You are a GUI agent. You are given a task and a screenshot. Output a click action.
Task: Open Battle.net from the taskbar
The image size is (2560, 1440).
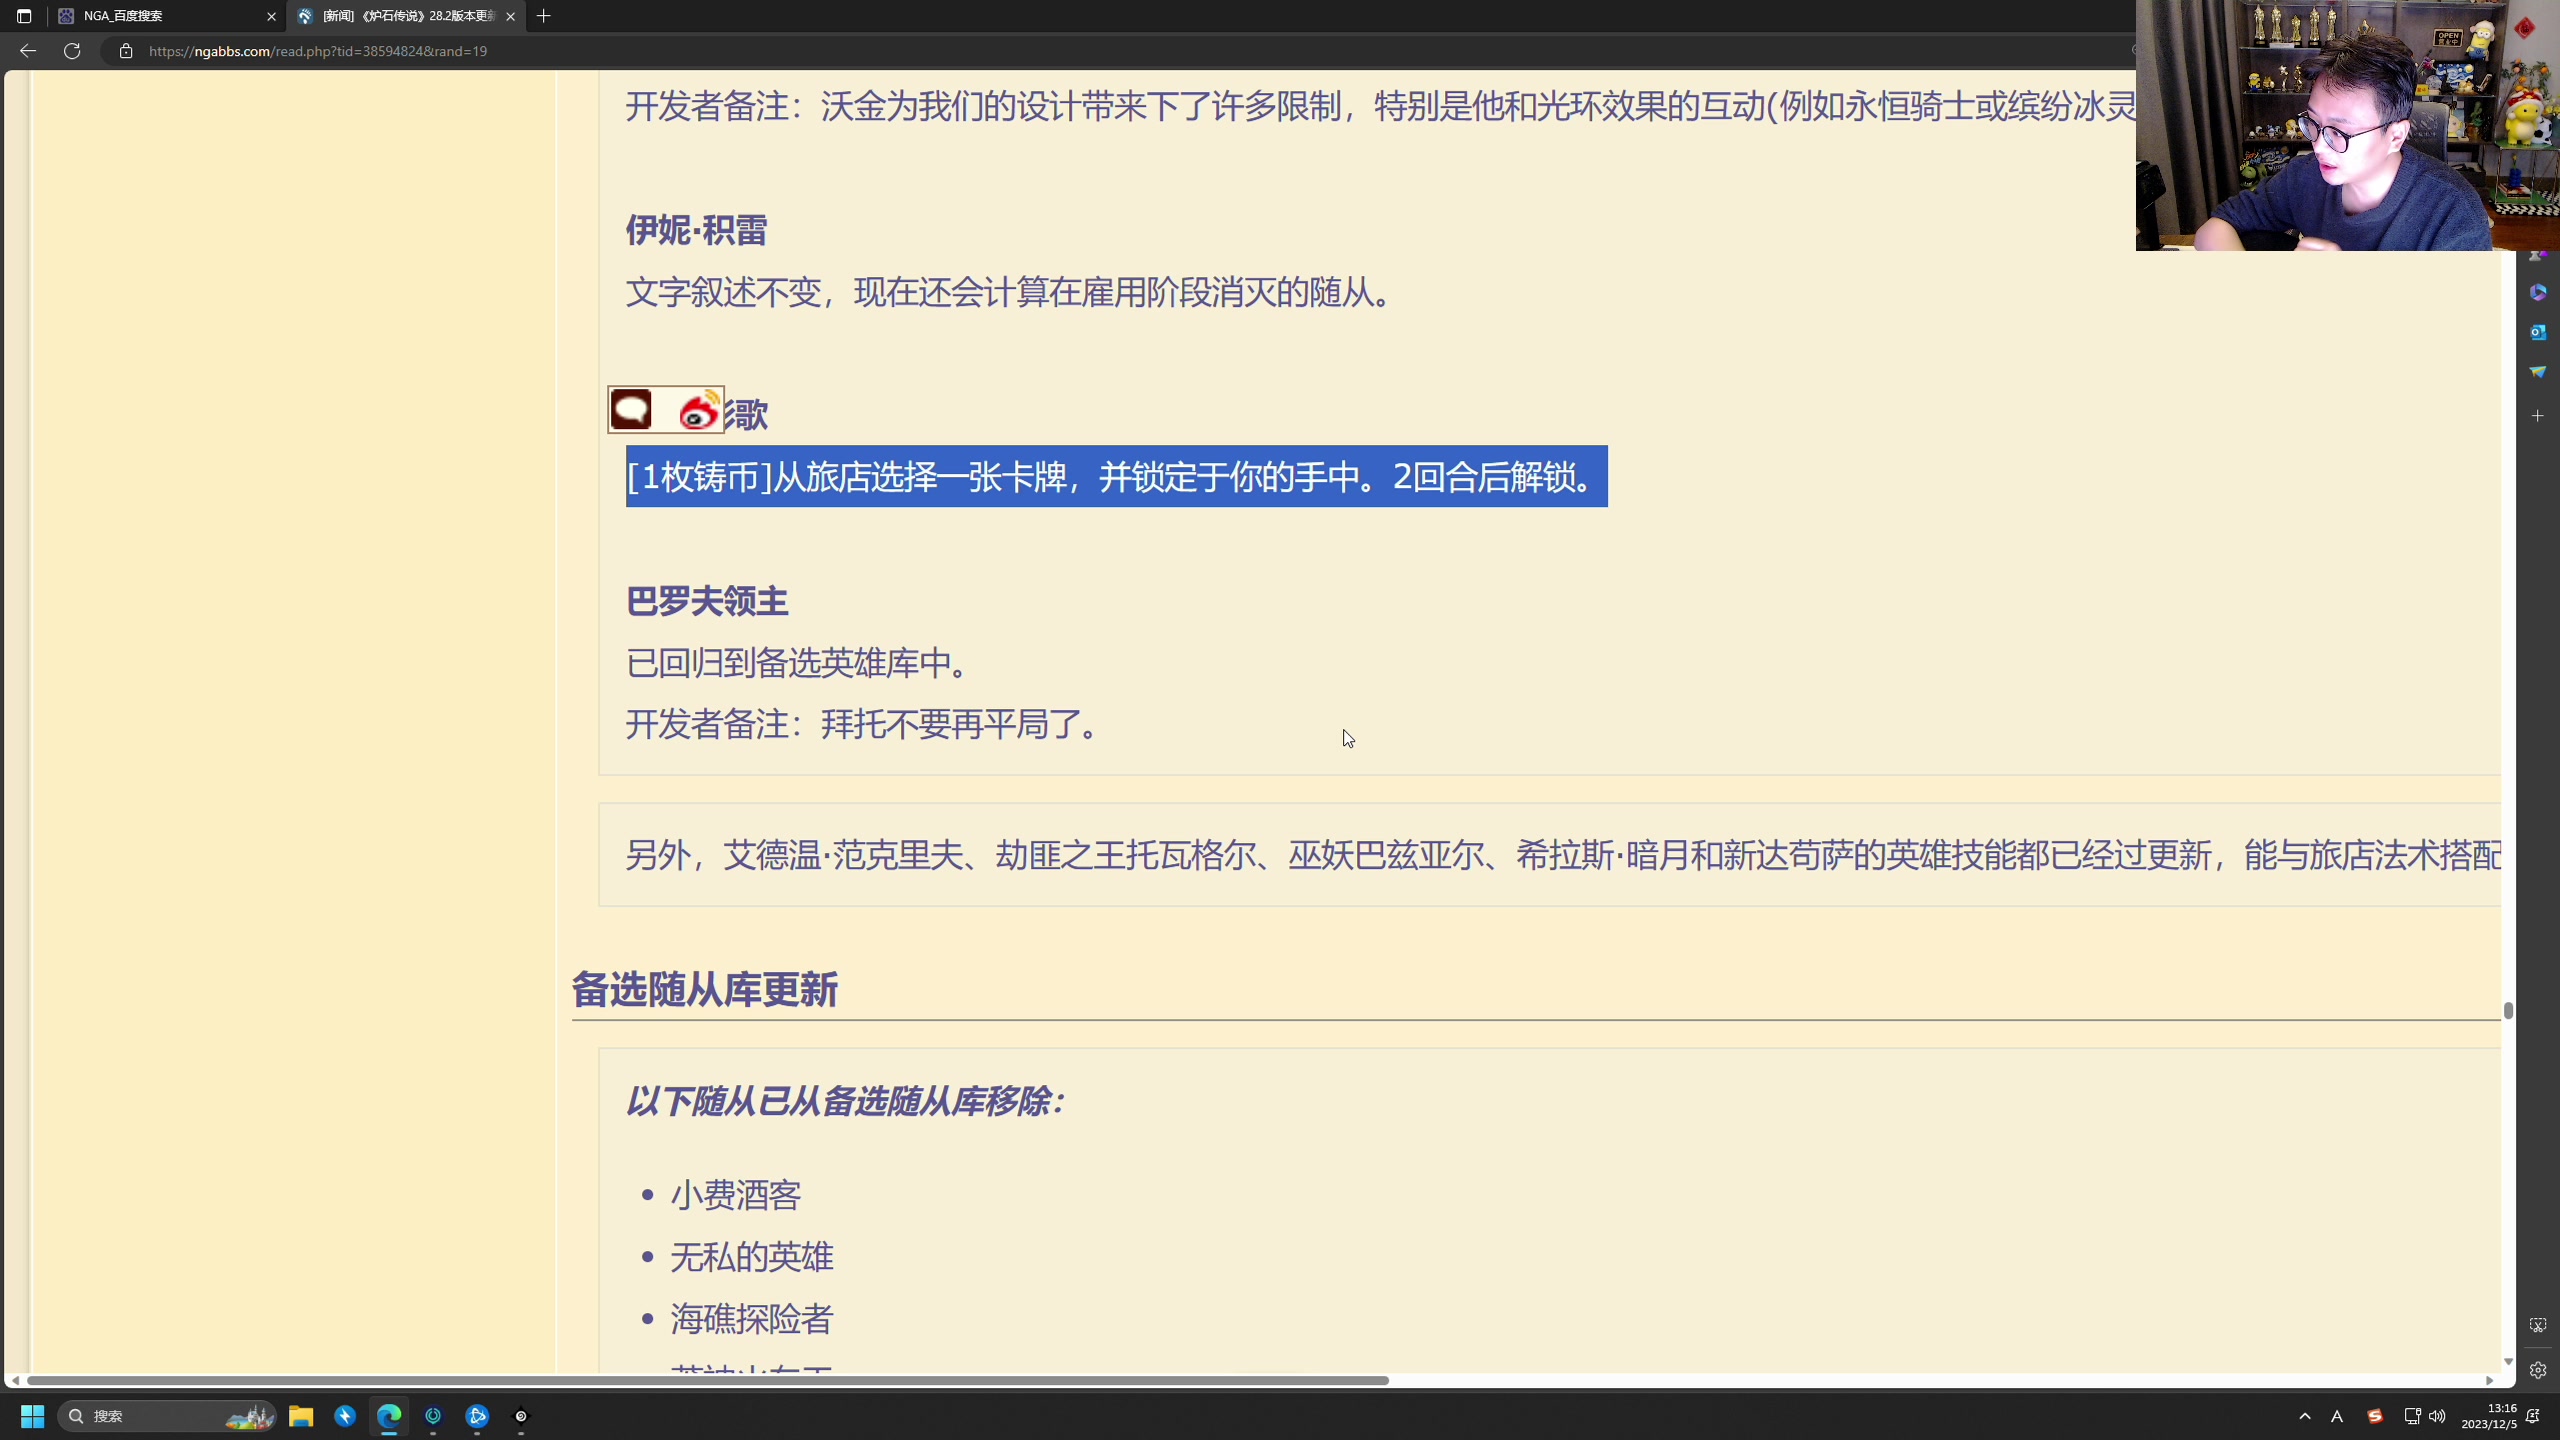[477, 1416]
